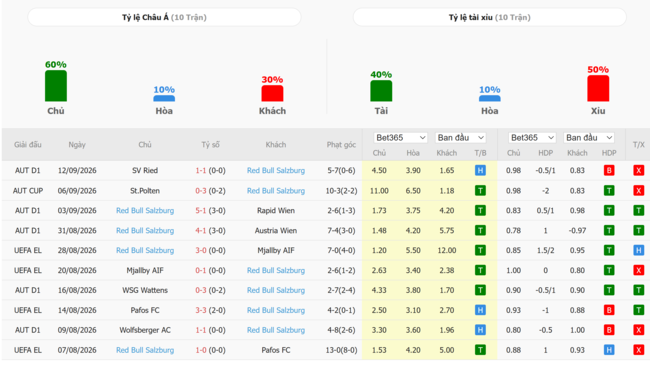Click blue H HDP badge in 07/08/2026 row
Image resolution: width=650 pixels, height=367 pixels.
click(x=609, y=350)
